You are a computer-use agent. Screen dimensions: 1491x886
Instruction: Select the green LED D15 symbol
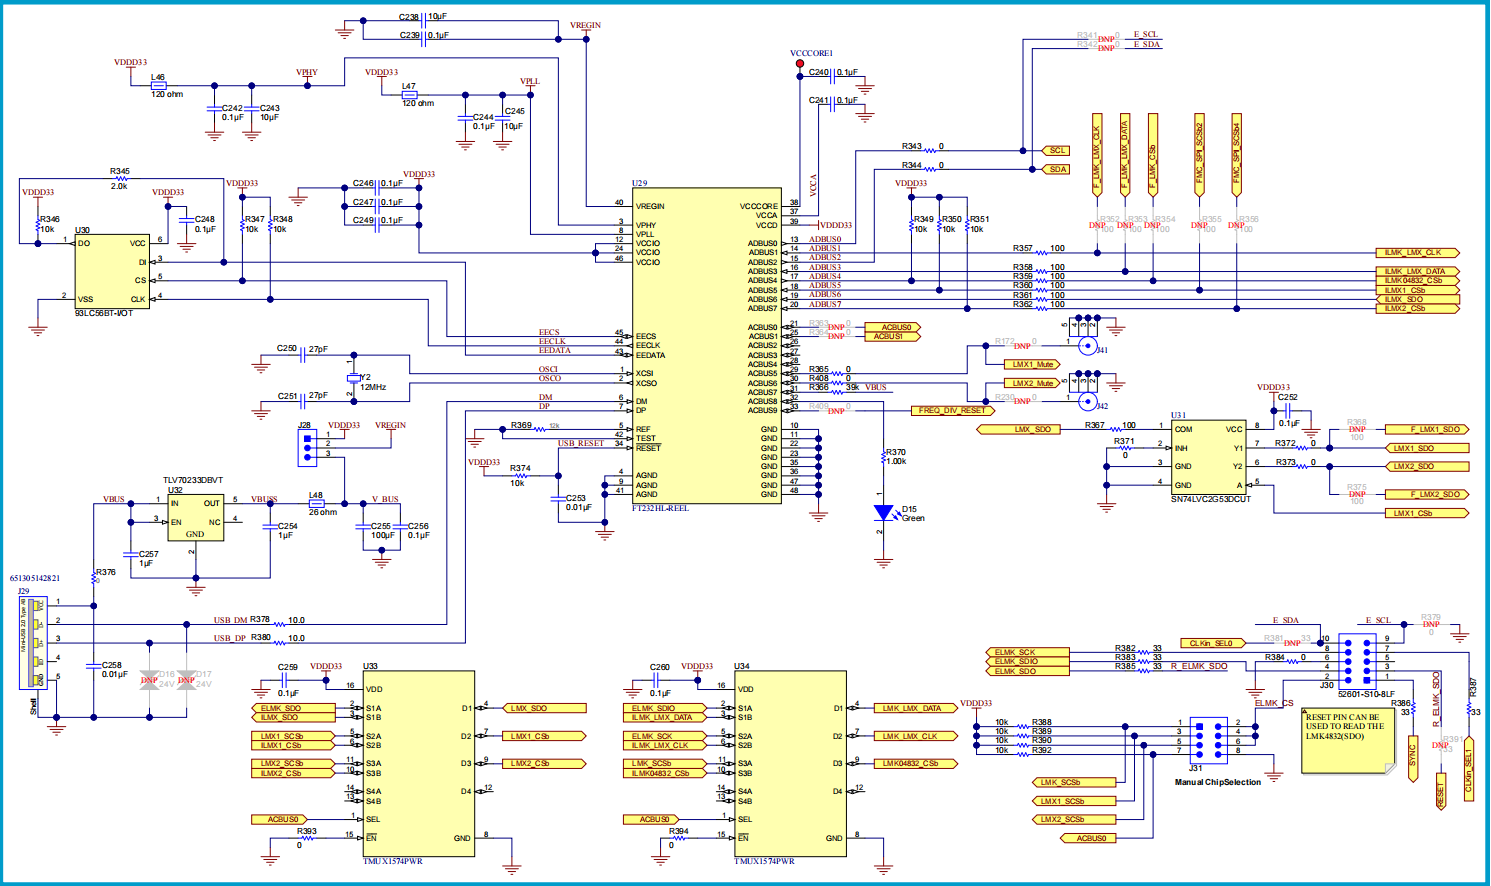click(x=883, y=513)
